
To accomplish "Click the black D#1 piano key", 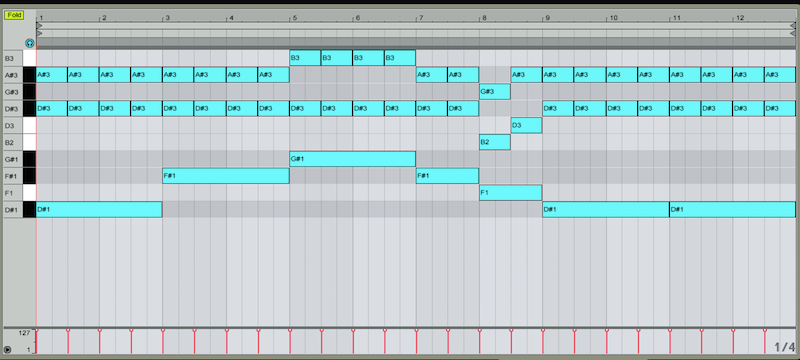I will click(29, 210).
